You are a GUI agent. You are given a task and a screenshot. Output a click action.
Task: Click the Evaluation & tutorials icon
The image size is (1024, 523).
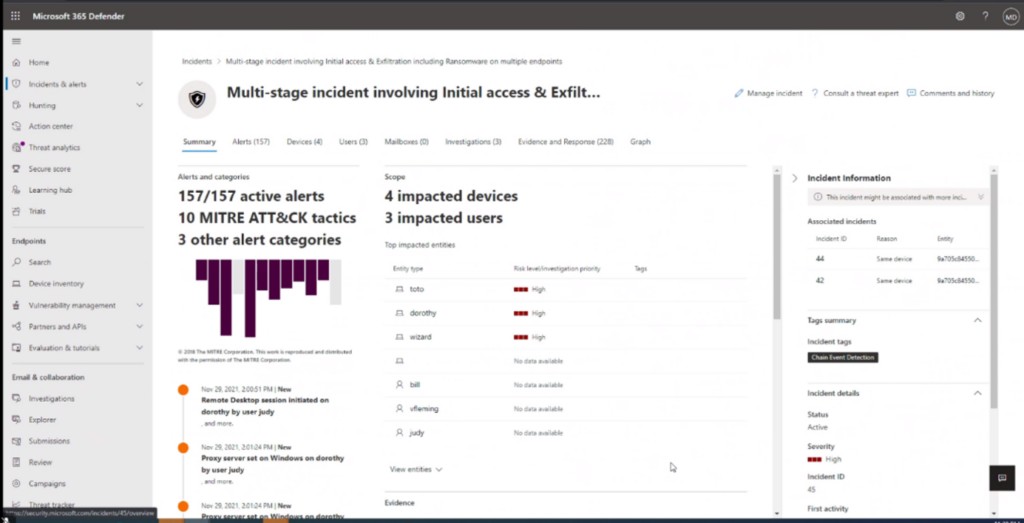16,348
